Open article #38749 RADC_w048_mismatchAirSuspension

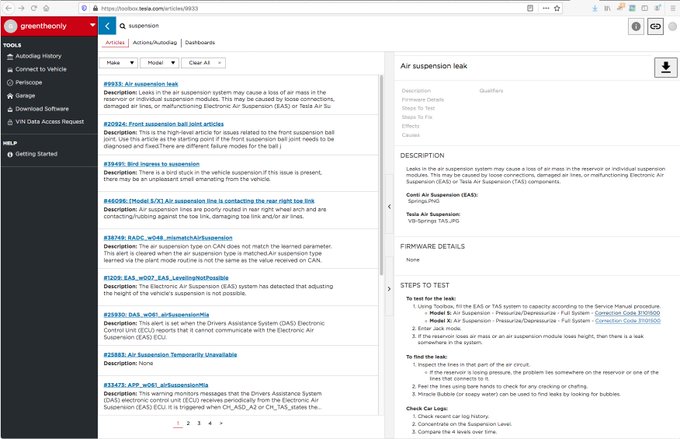[x=168, y=238]
